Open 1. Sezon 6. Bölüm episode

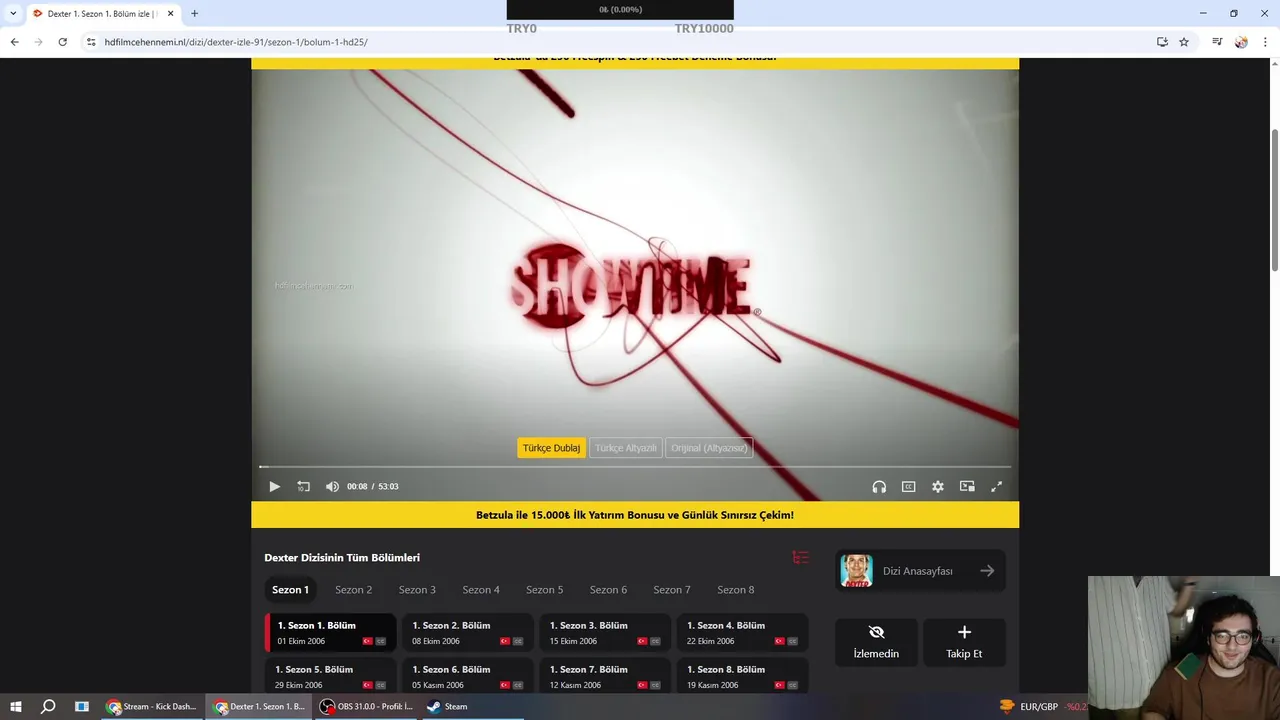468,676
